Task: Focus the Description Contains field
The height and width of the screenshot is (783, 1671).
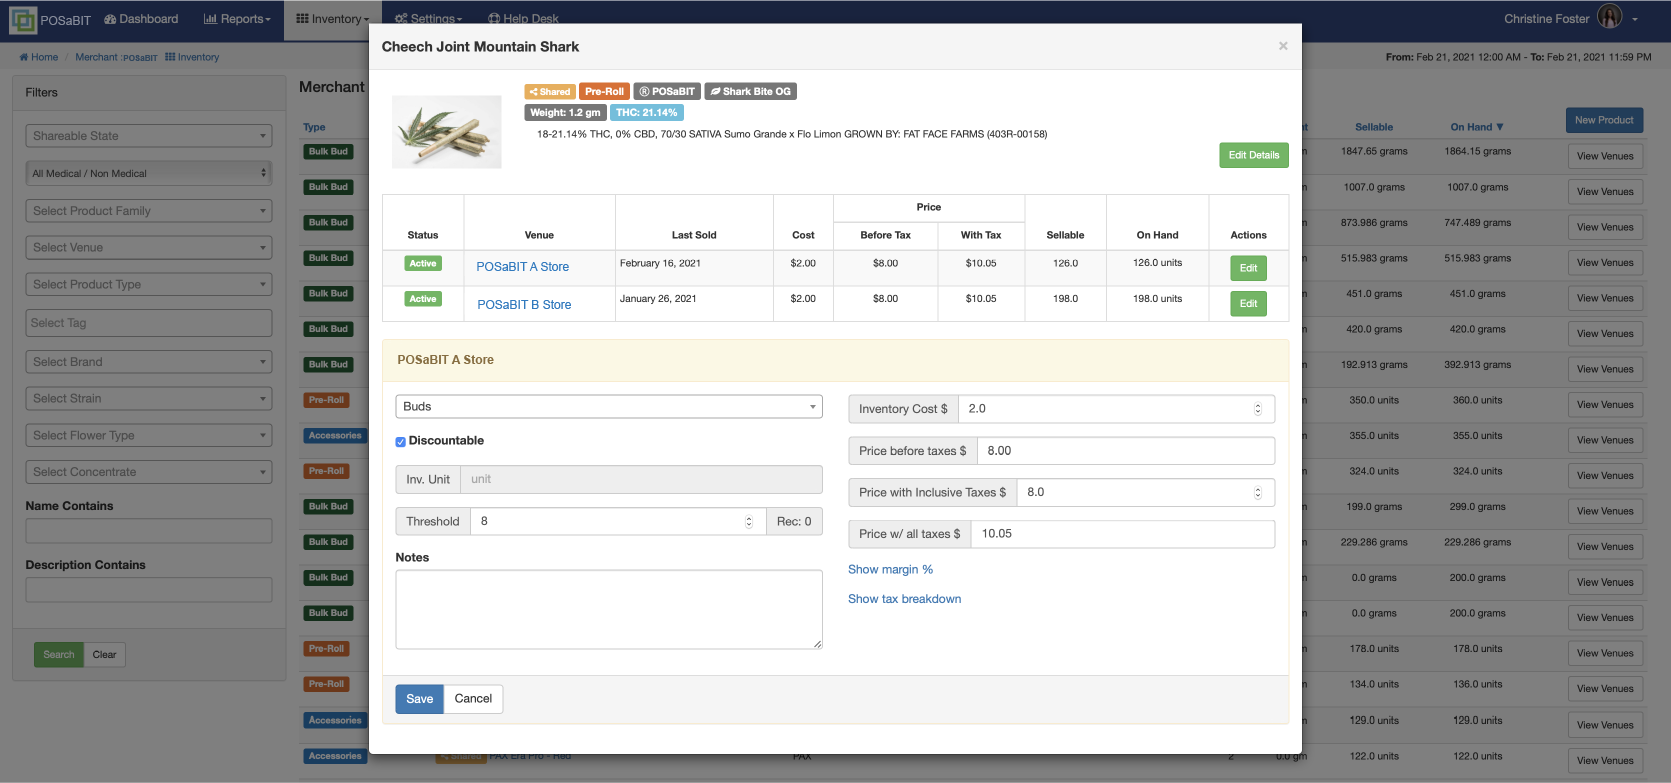Action: coord(149,590)
